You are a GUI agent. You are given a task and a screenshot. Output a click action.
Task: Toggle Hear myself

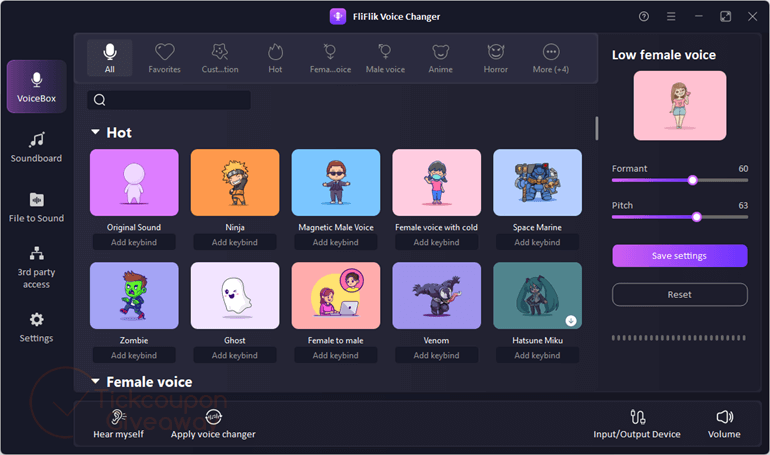(x=118, y=424)
